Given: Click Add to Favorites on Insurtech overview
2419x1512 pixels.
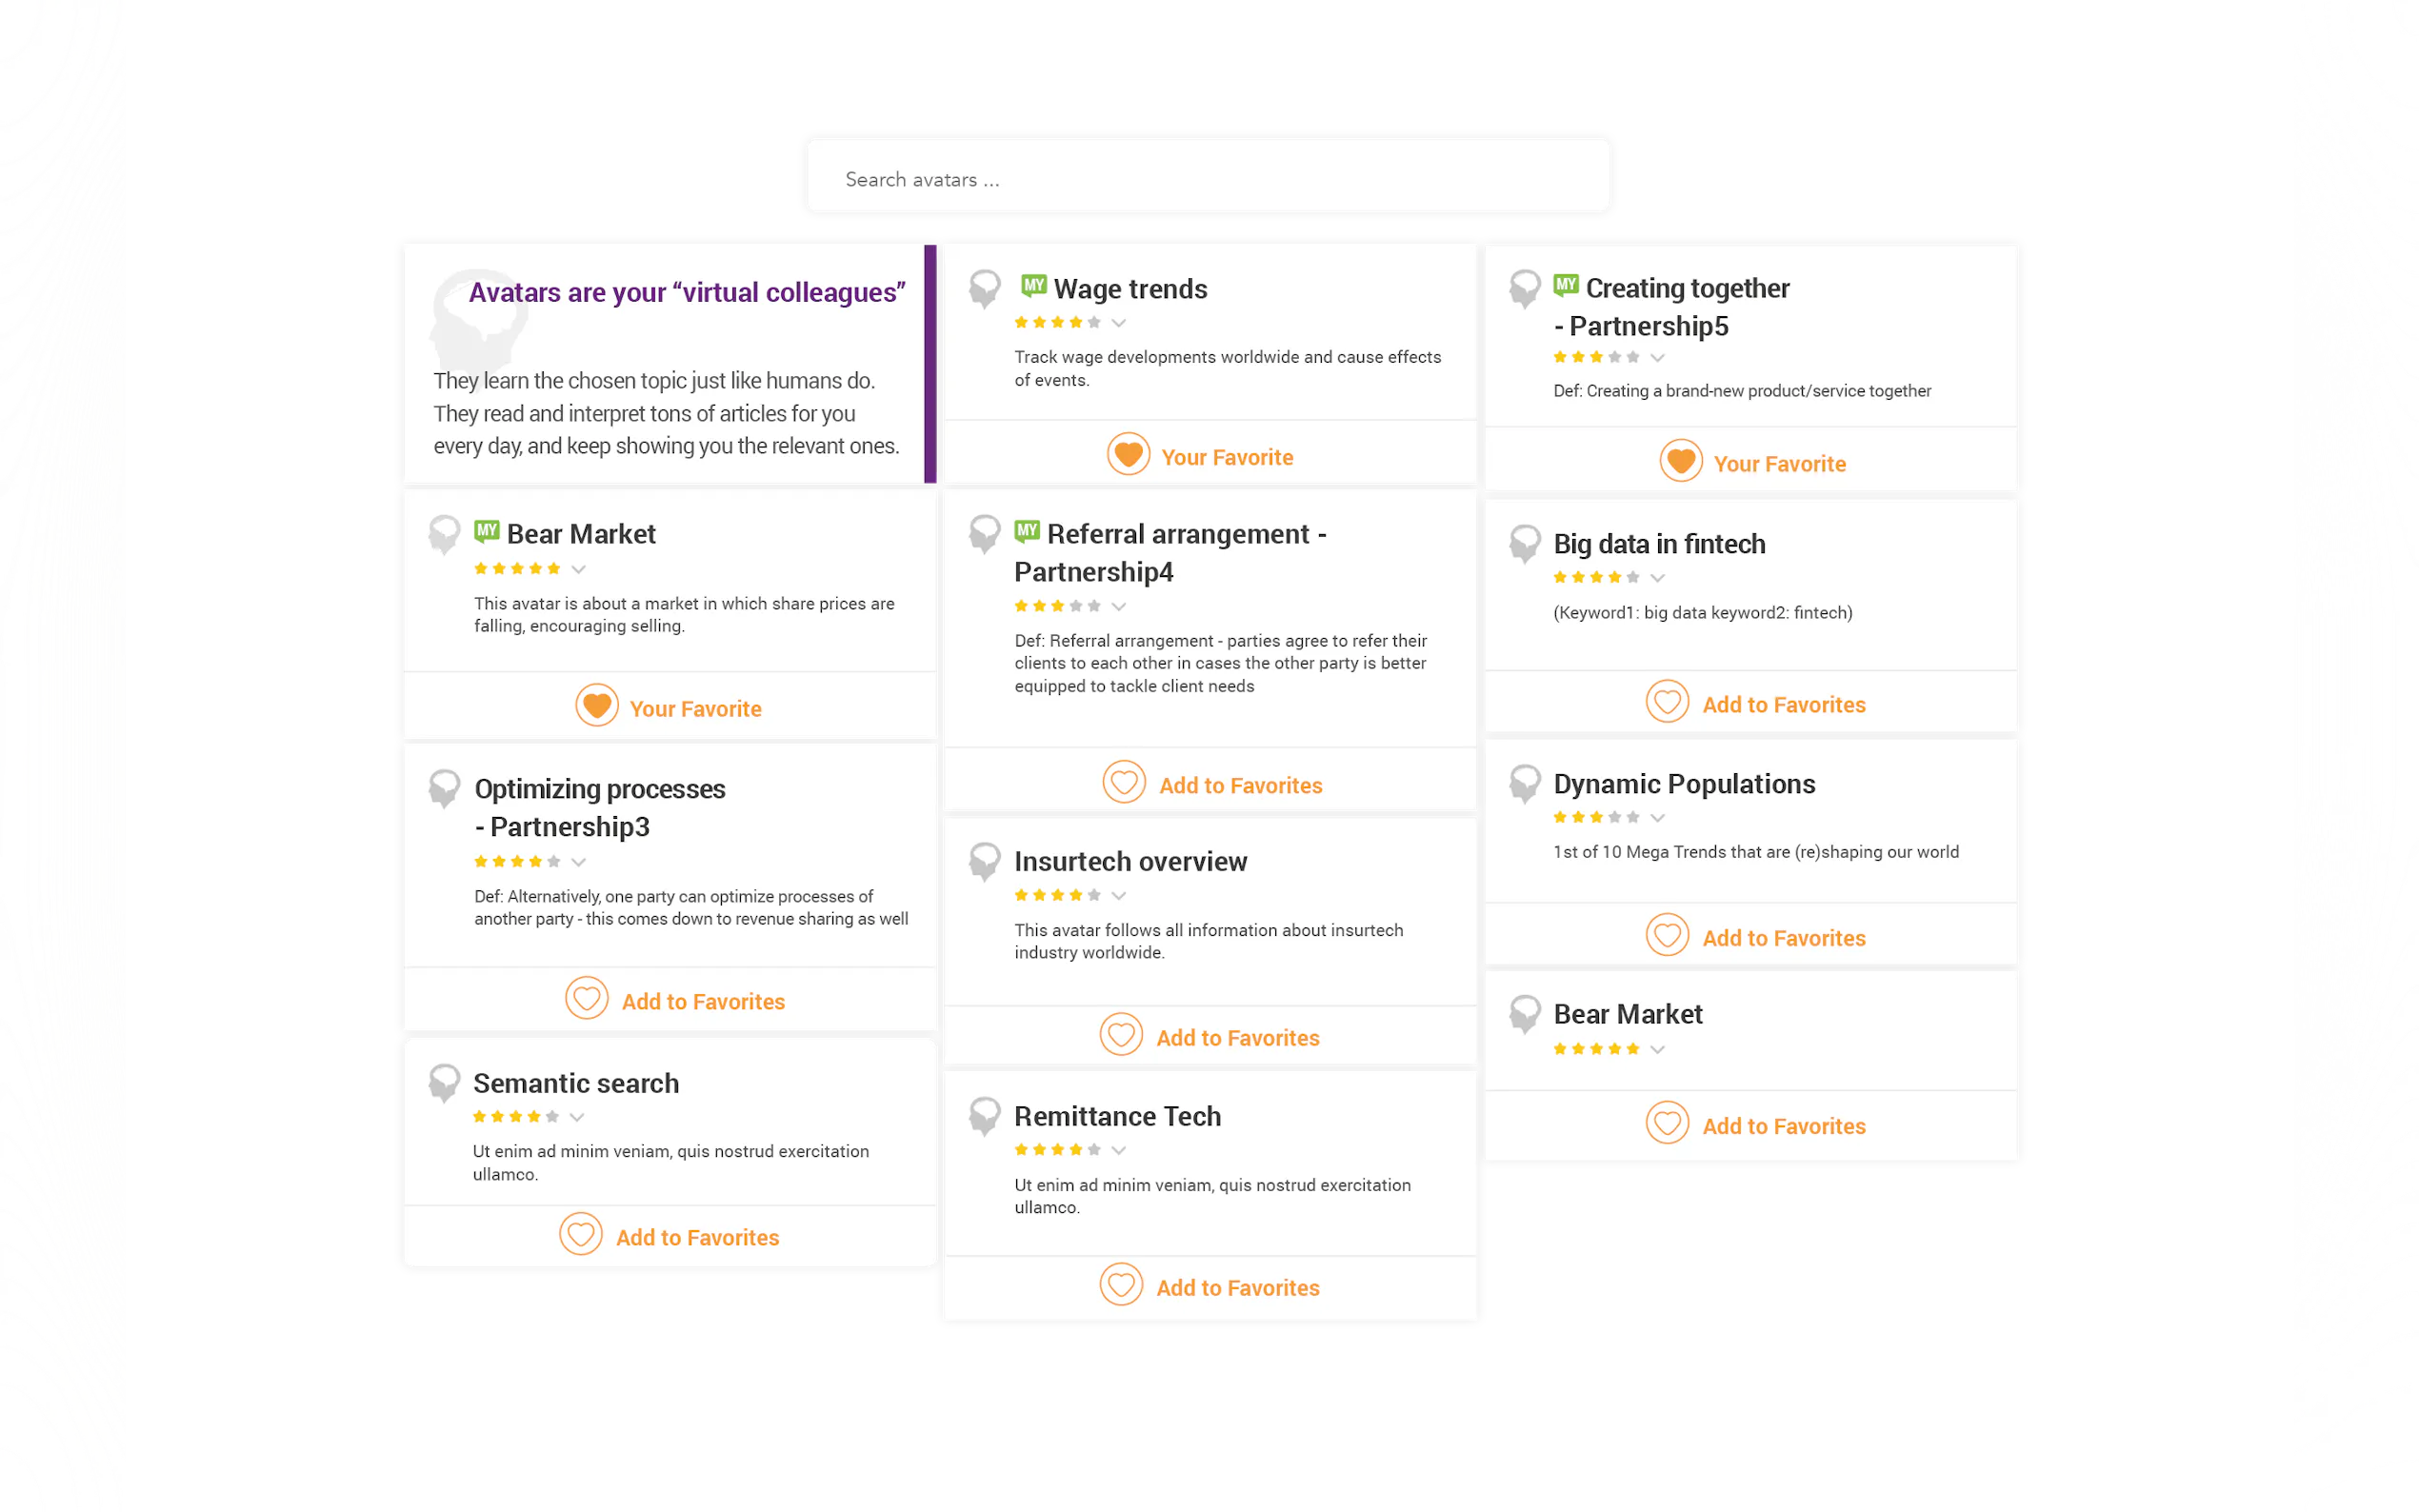Looking at the screenshot, I should pos(1237,1038).
